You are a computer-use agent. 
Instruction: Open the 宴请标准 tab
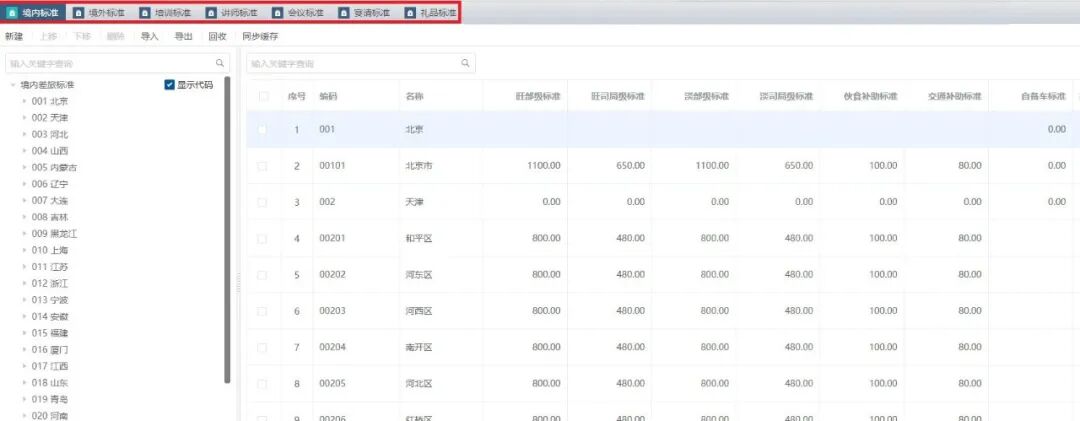pyautogui.click(x=365, y=13)
